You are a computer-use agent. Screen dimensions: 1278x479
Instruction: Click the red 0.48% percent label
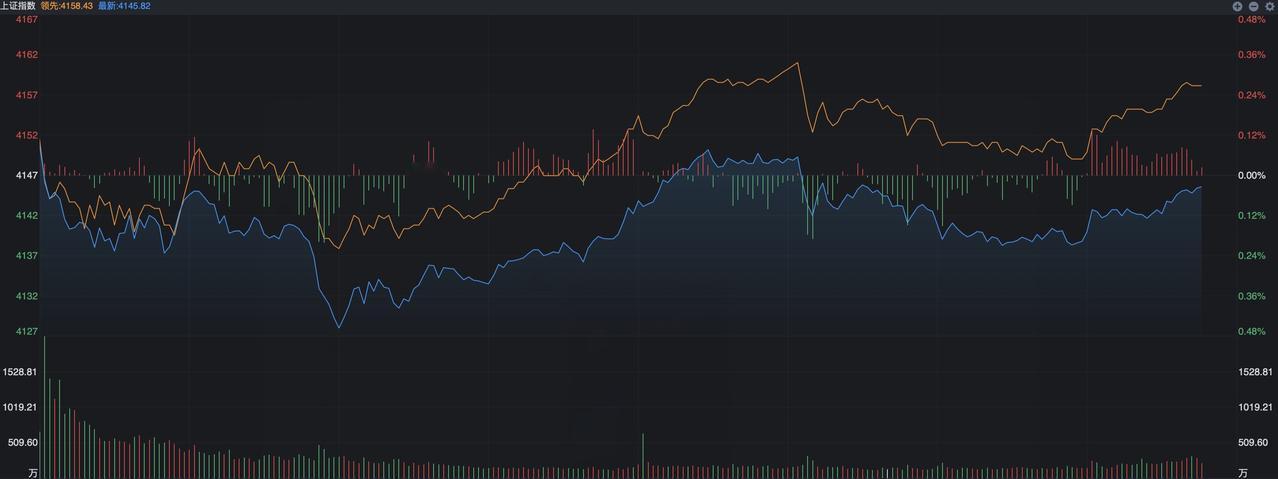point(1252,19)
